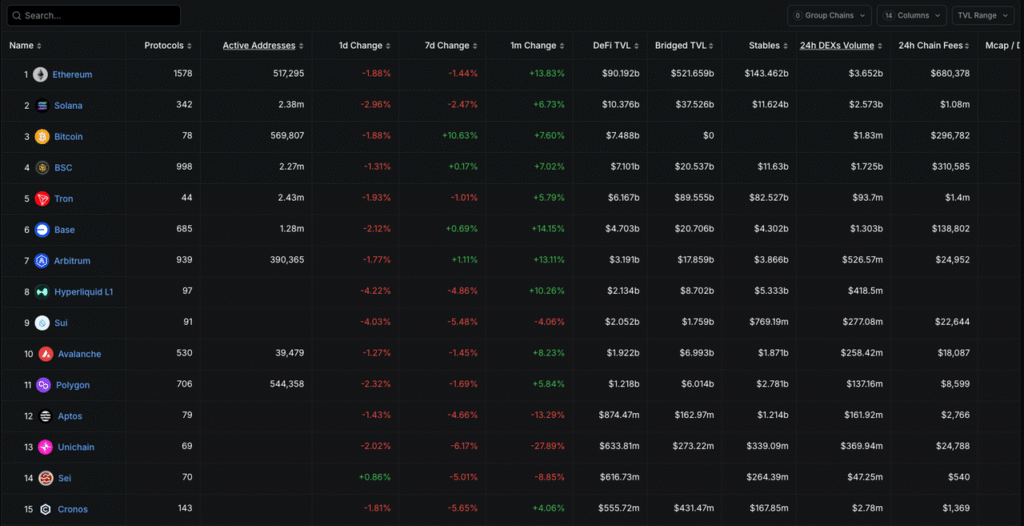Image resolution: width=1024 pixels, height=526 pixels.
Task: Open the Sui chain link
Action: click(61, 323)
